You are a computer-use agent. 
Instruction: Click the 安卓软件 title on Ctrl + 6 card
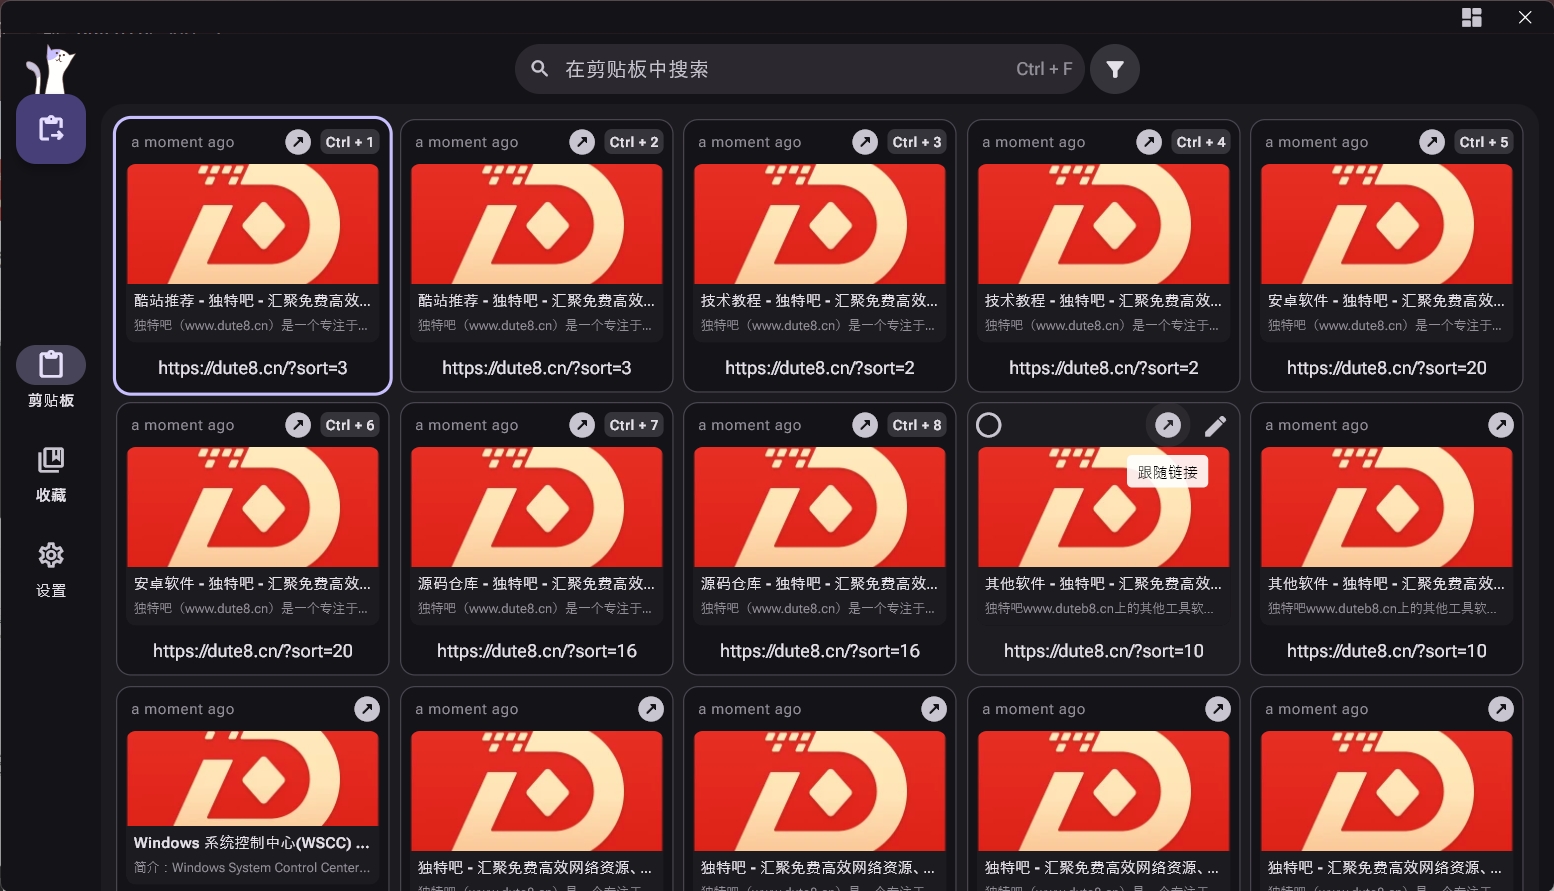point(252,584)
